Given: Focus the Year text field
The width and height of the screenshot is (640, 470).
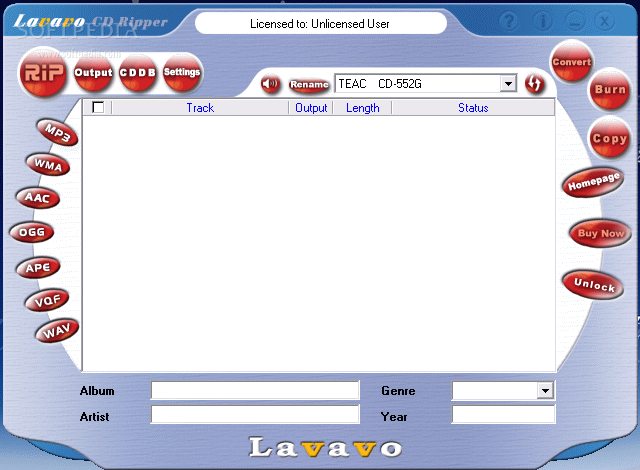Looking at the screenshot, I should [503, 415].
